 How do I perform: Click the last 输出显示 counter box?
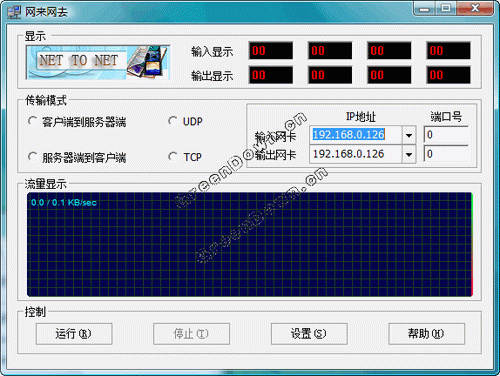[x=448, y=75]
